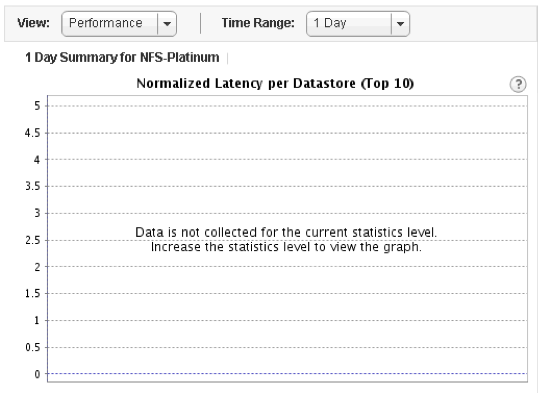
Task: Click the 1 Day Summary for NFS-Platinum heading
Action: pos(122,57)
